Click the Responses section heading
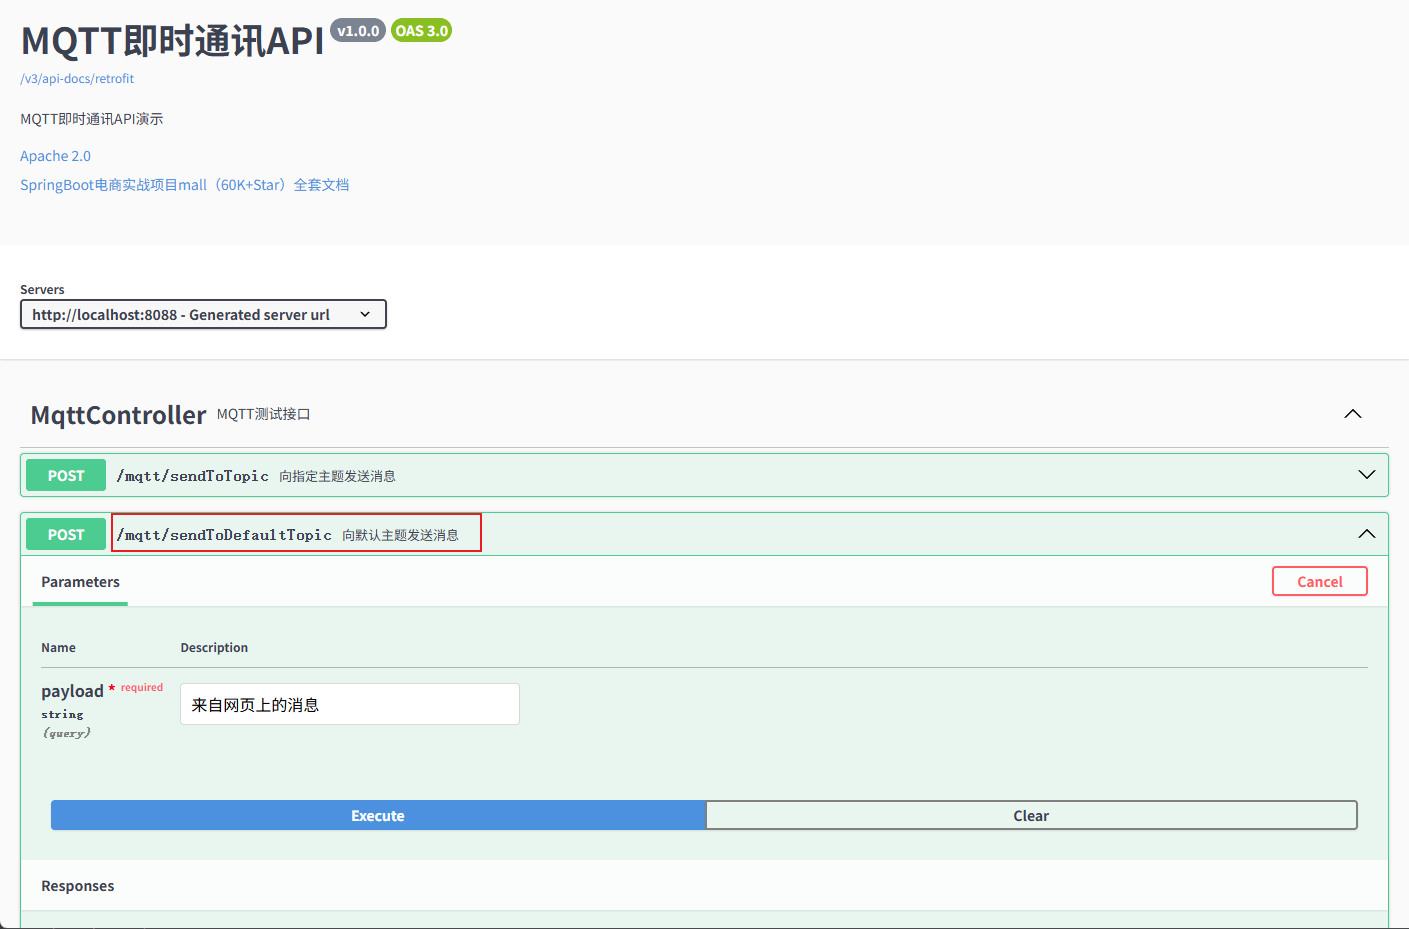 point(78,886)
